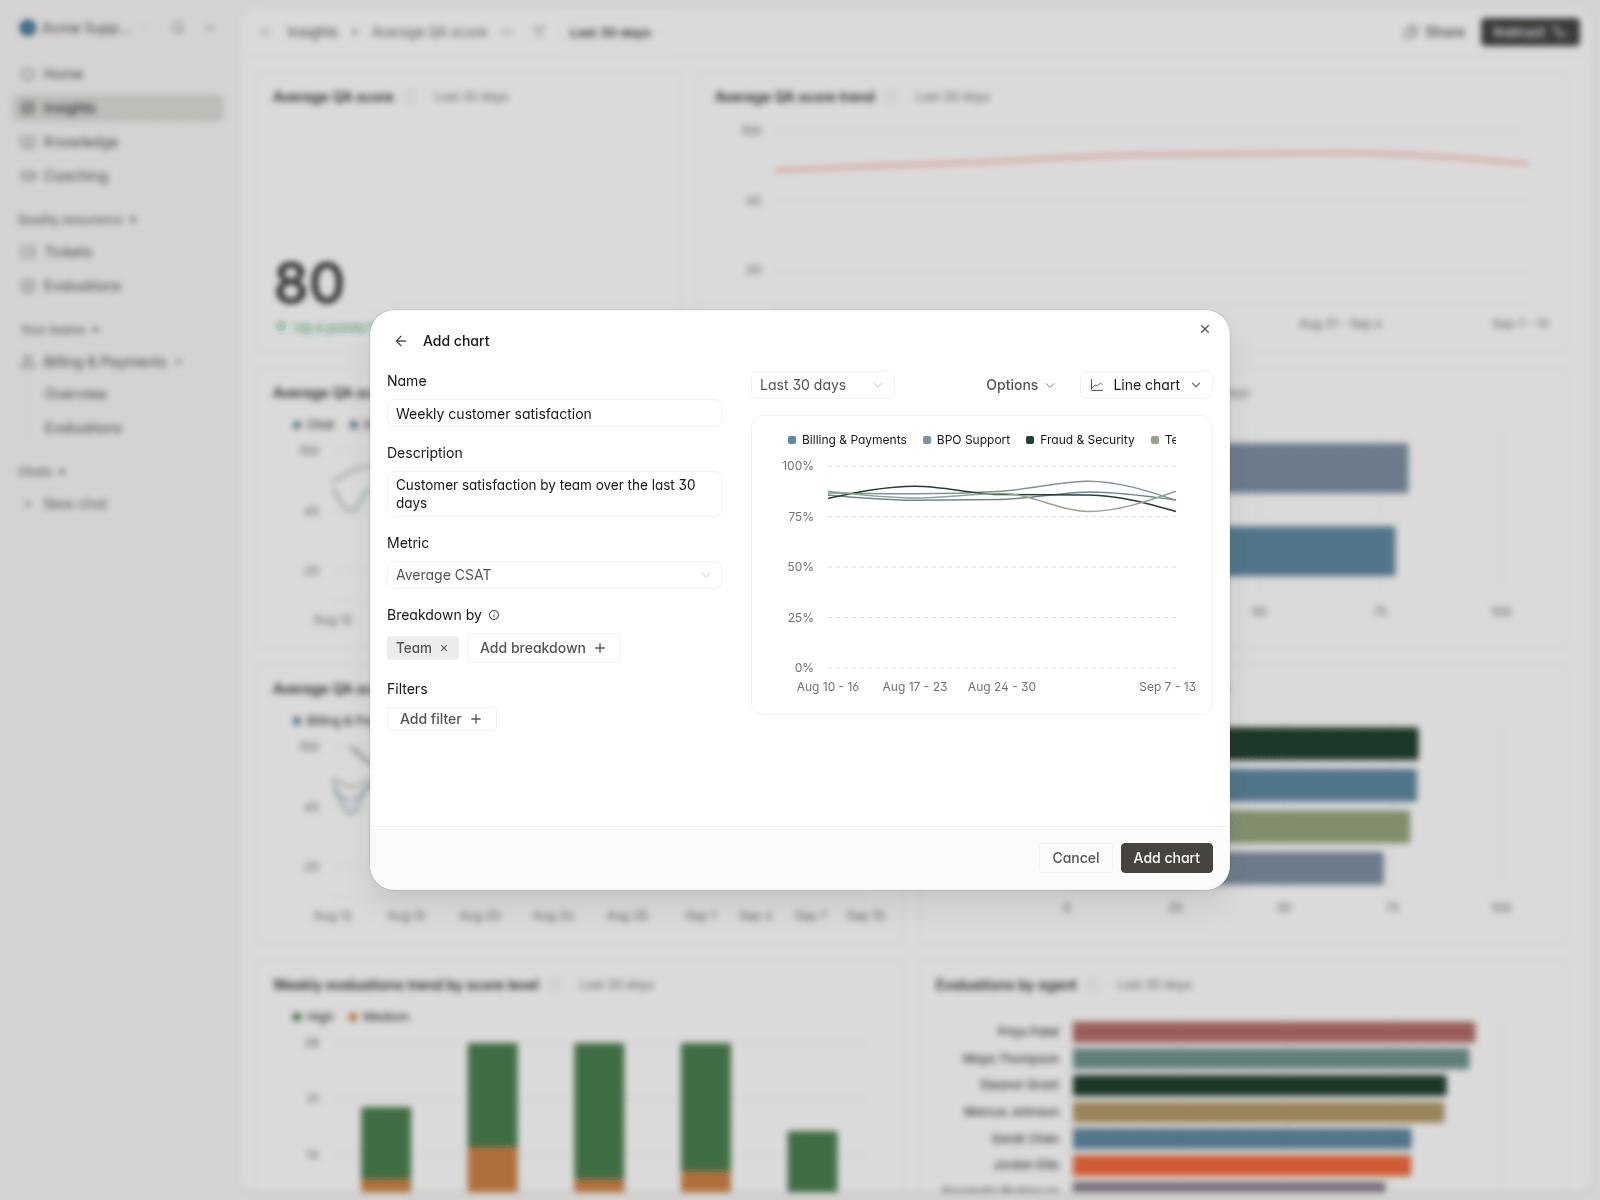Image resolution: width=1600 pixels, height=1200 pixels.
Task: Edit the chart Name field
Action: click(554, 414)
